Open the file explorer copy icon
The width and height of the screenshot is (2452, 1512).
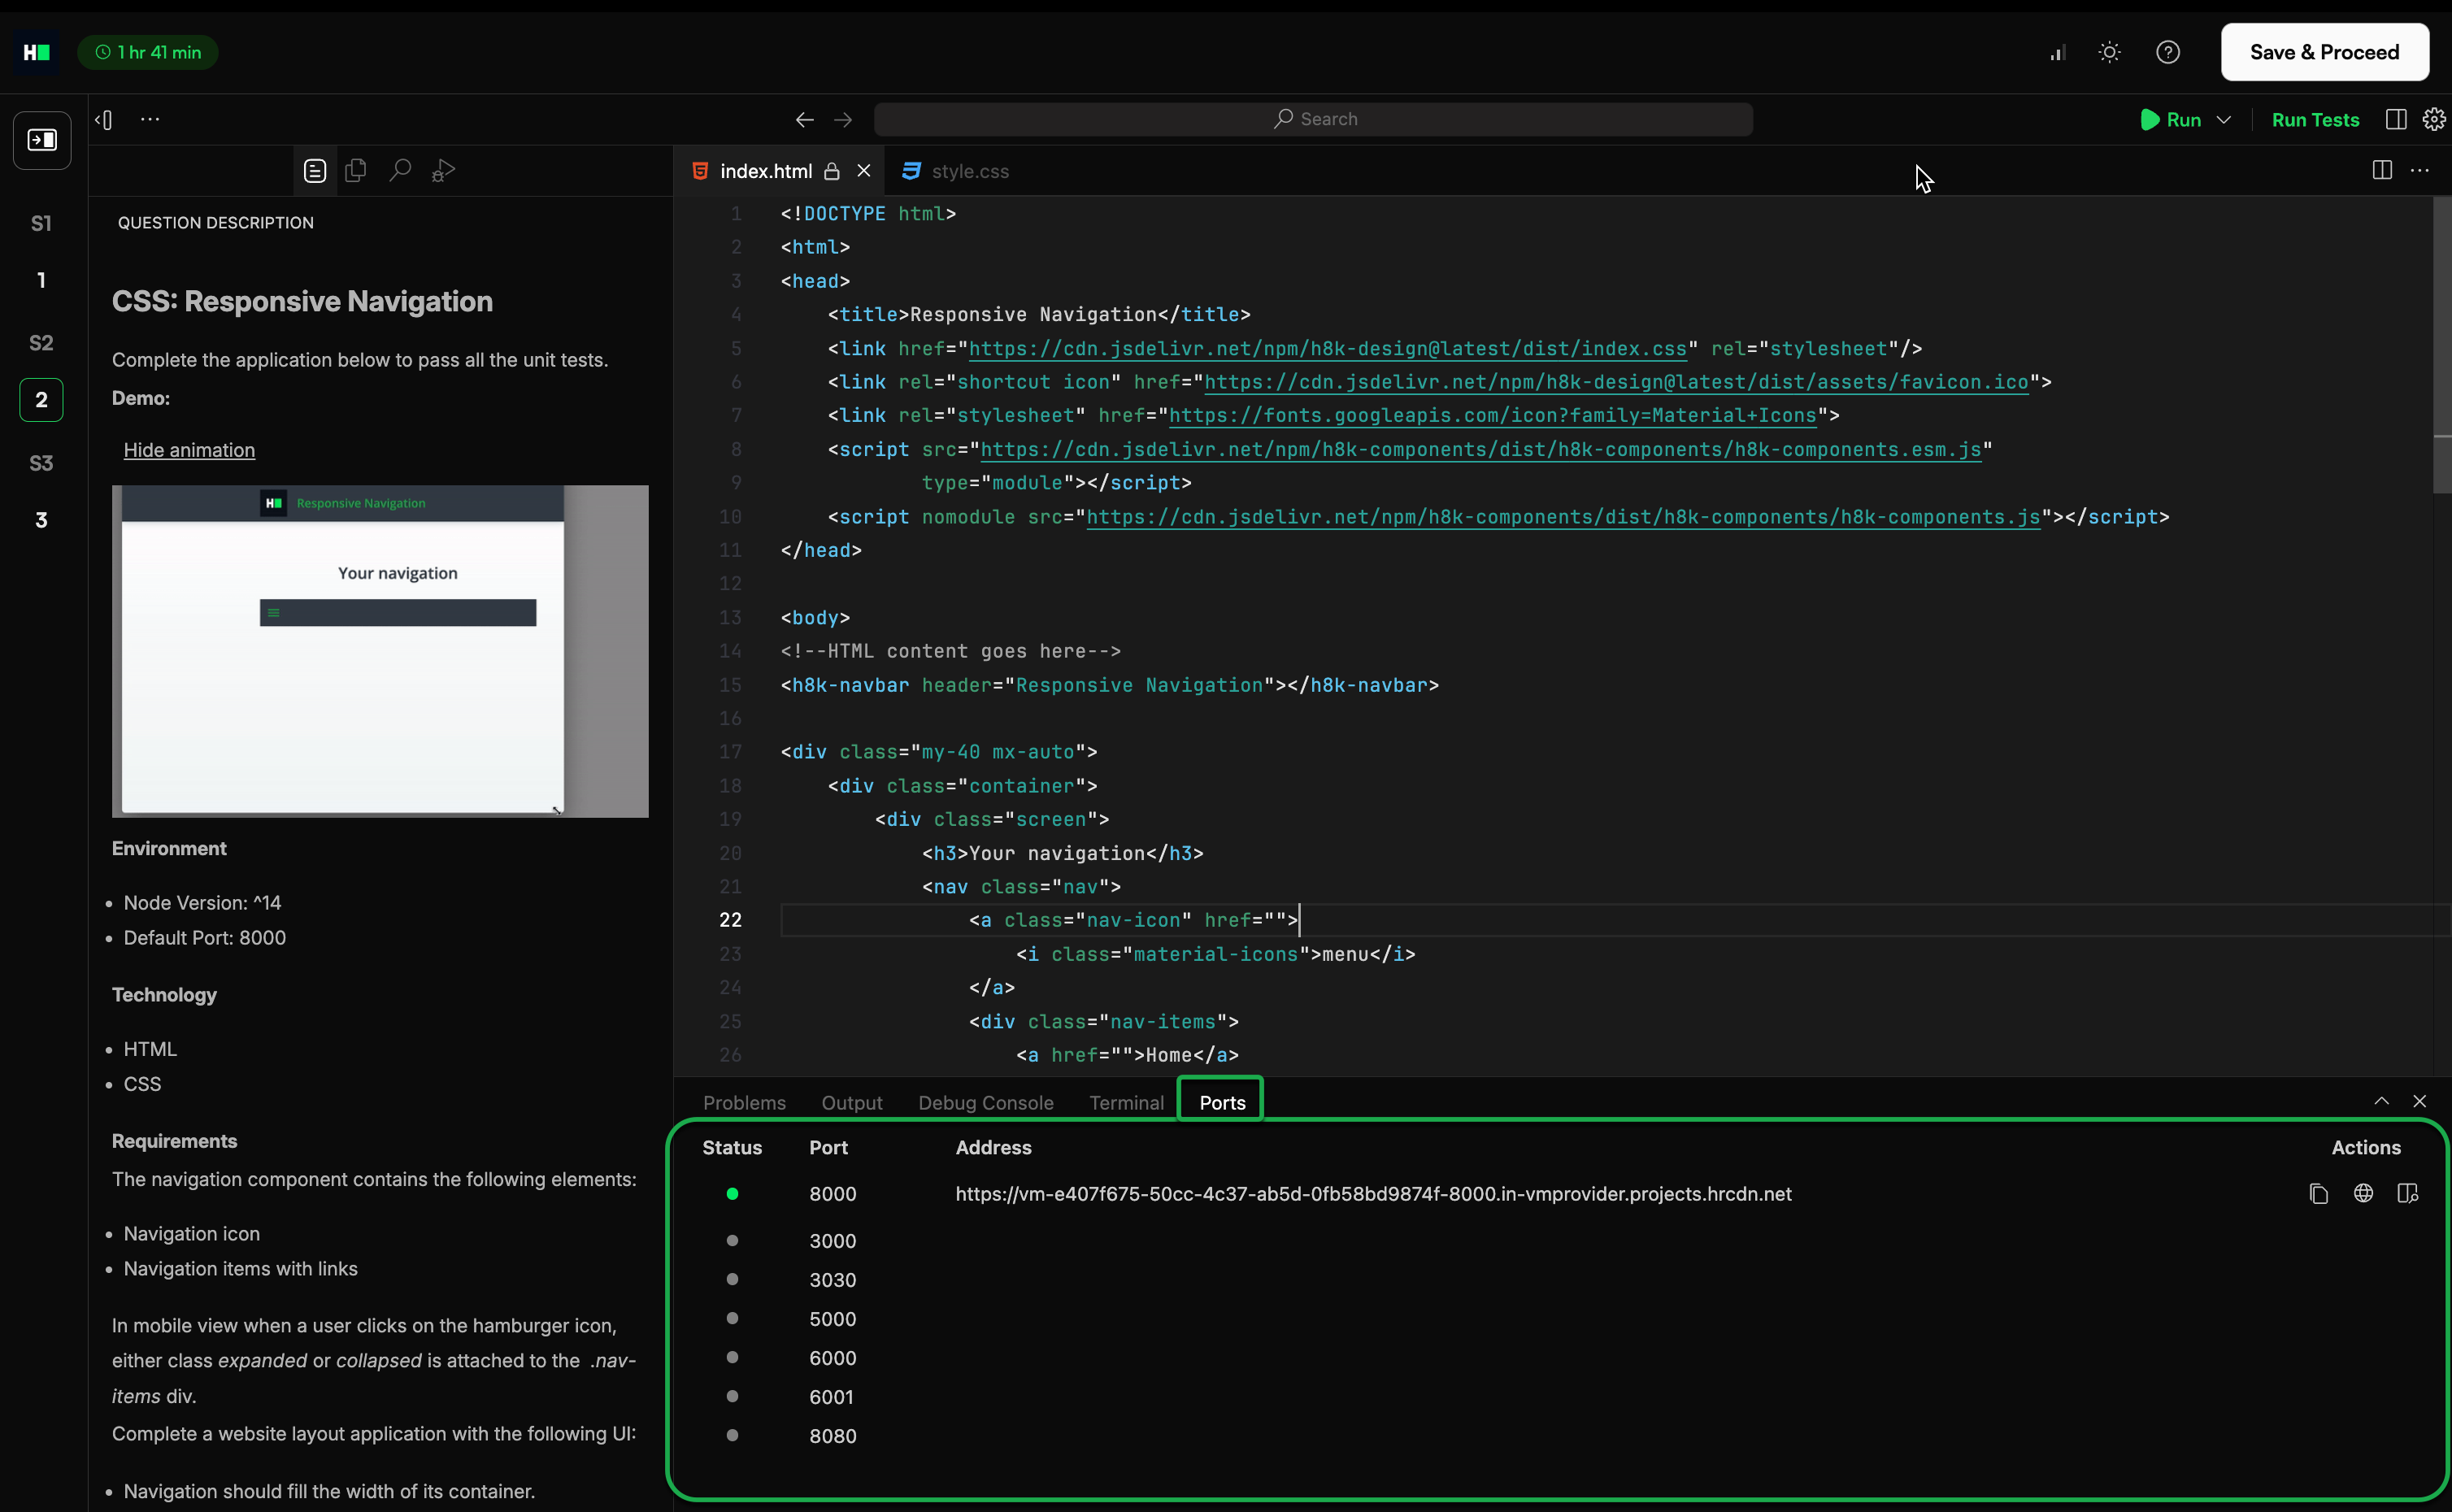tap(355, 171)
